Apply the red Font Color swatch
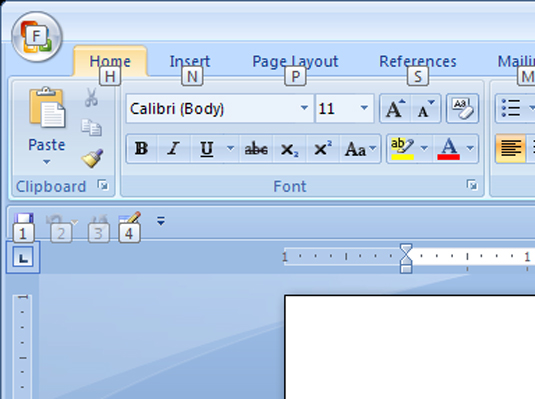Screen dimensions: 535x399 (x=448, y=149)
